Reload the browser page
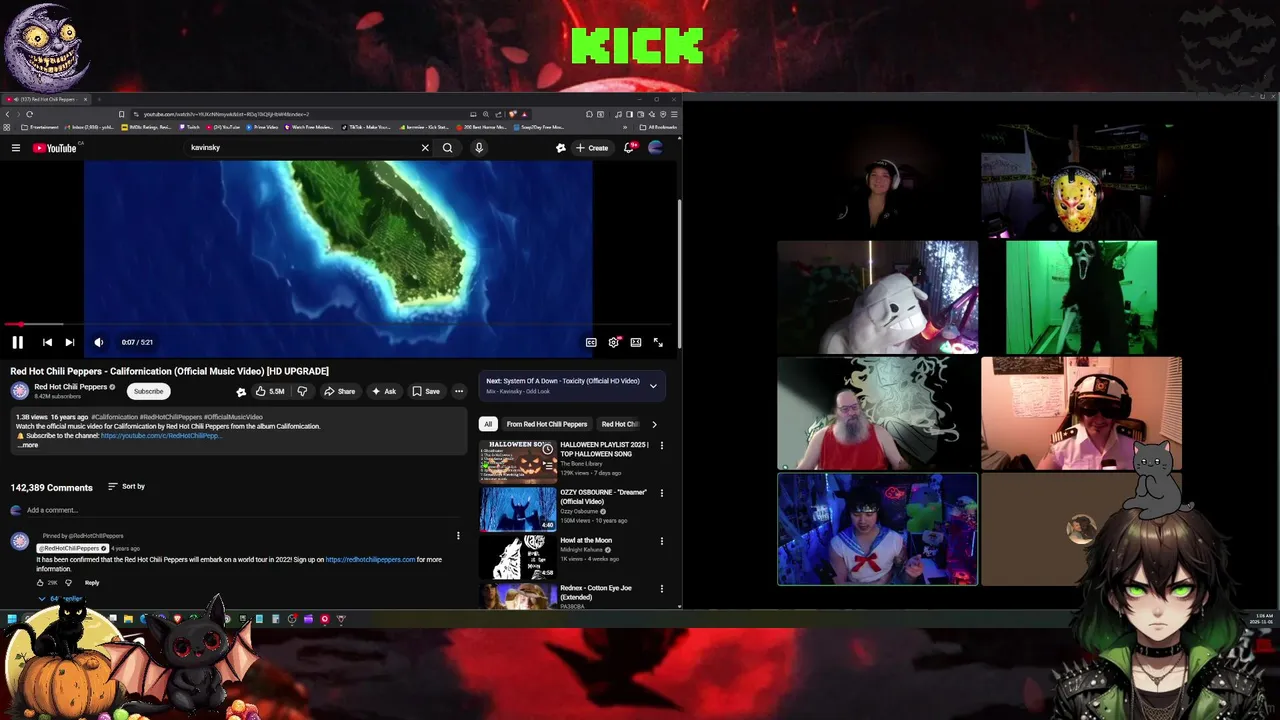This screenshot has height=720, width=1280. tap(30, 114)
